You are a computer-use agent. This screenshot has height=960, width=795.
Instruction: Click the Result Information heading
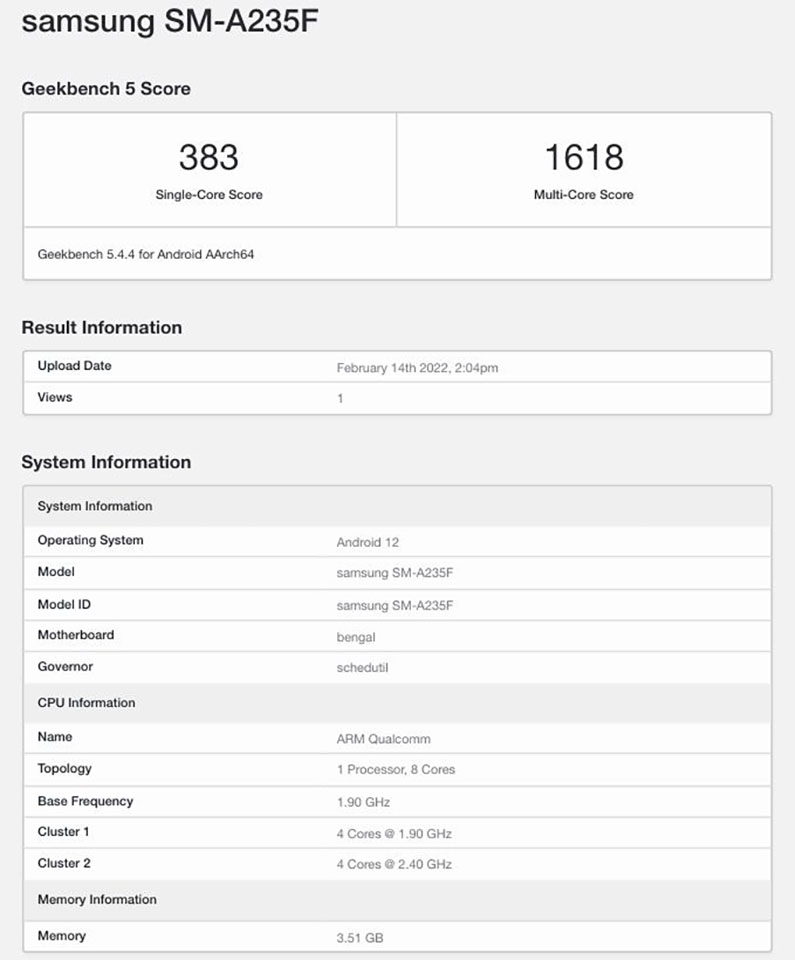(102, 327)
